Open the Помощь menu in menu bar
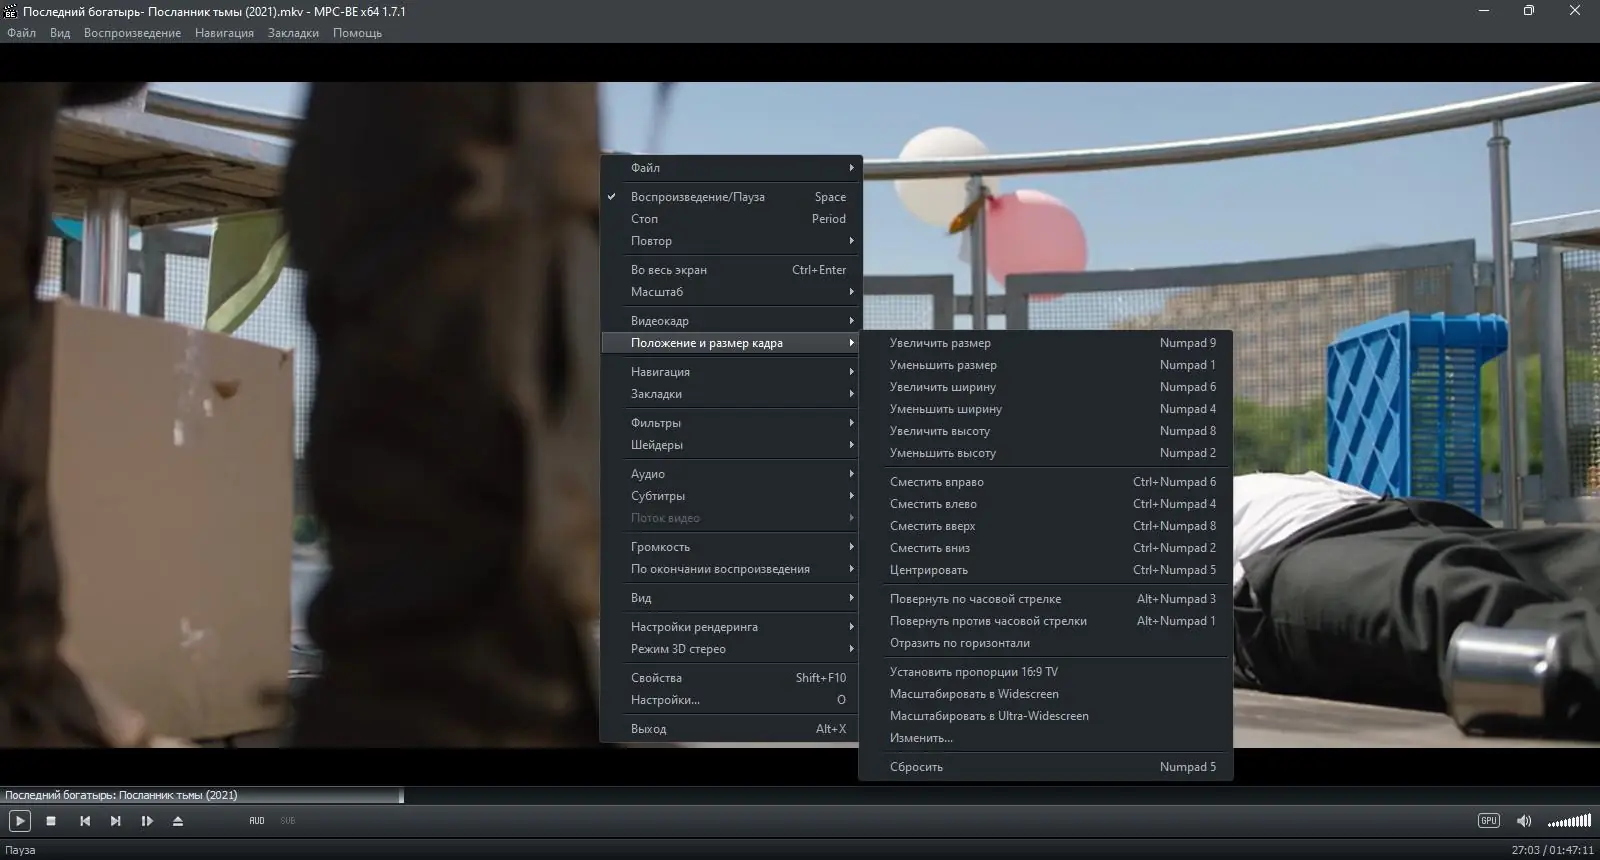 (357, 33)
